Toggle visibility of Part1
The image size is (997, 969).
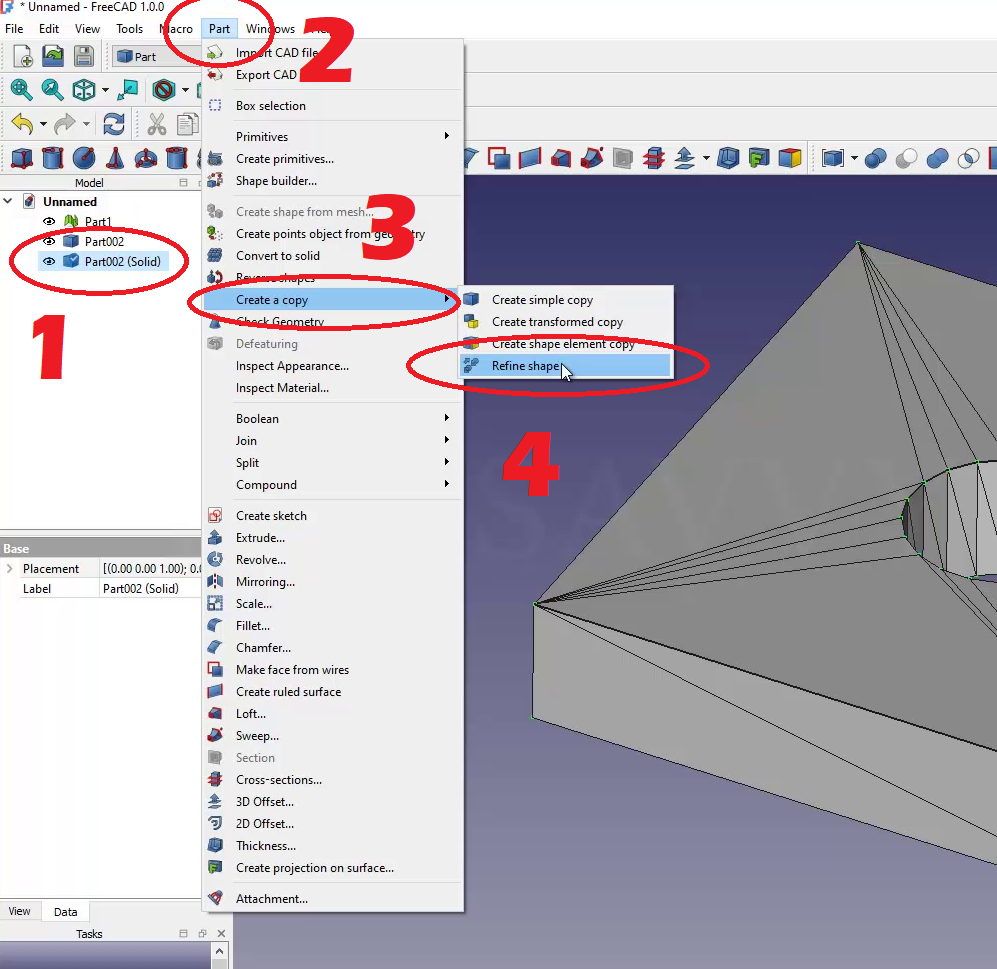point(48,221)
